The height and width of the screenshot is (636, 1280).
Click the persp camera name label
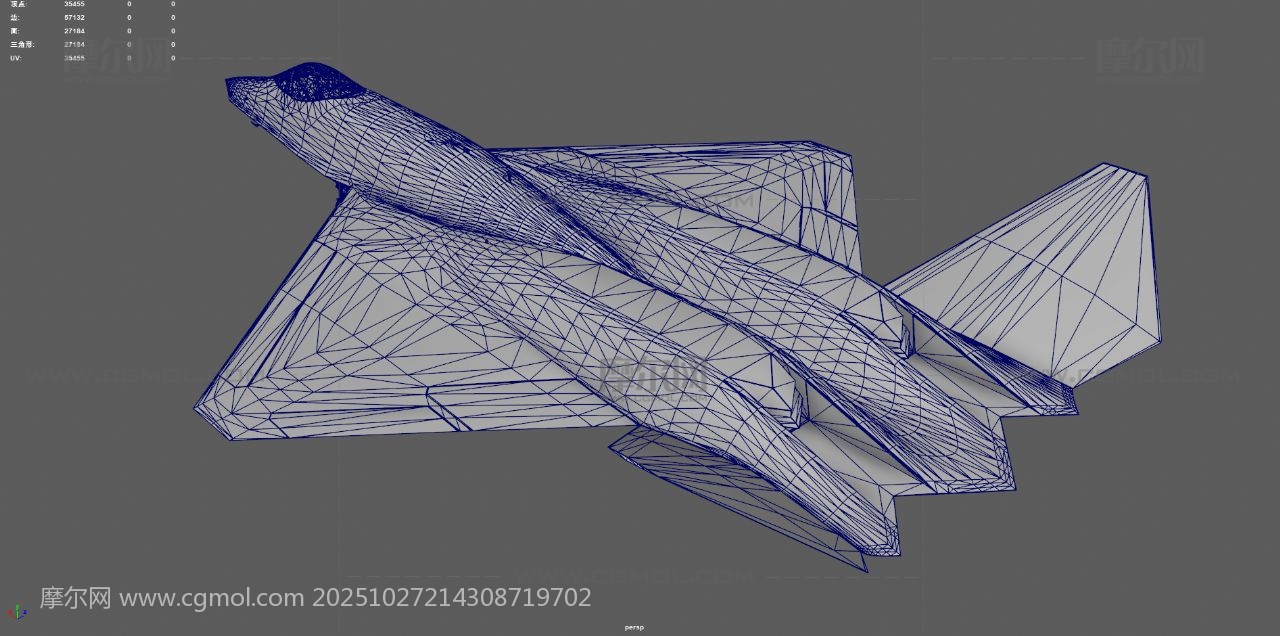[634, 627]
